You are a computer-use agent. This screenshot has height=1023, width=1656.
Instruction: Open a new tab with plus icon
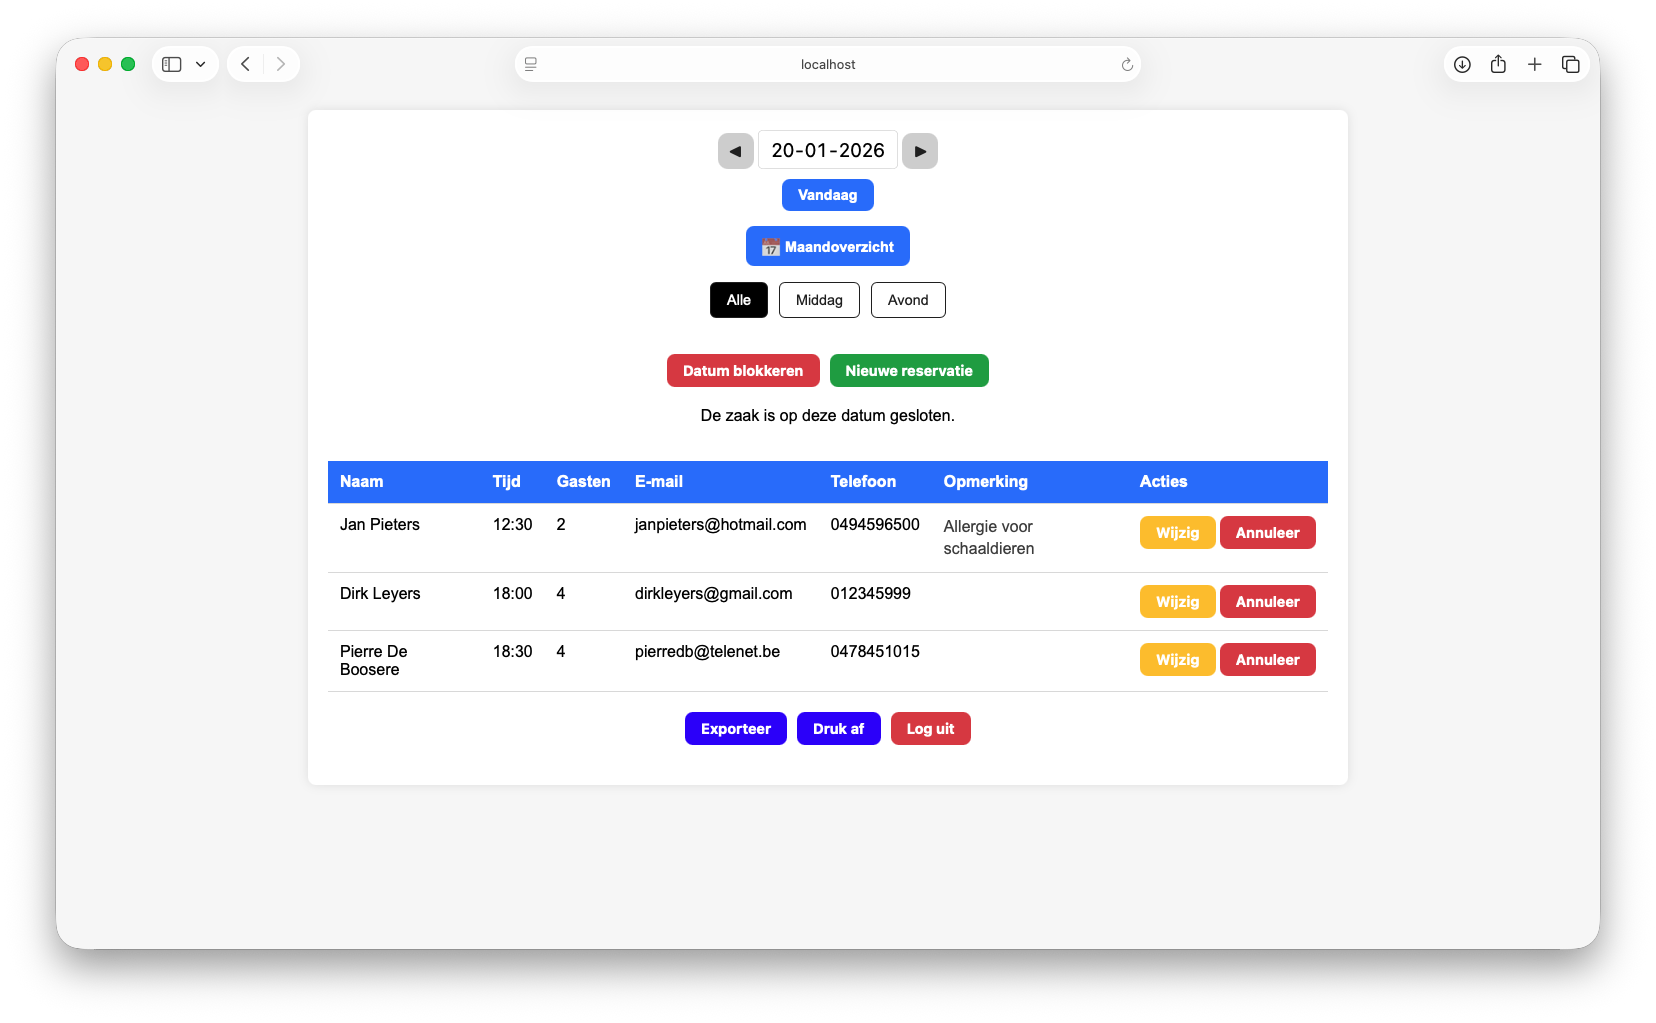[x=1534, y=64]
